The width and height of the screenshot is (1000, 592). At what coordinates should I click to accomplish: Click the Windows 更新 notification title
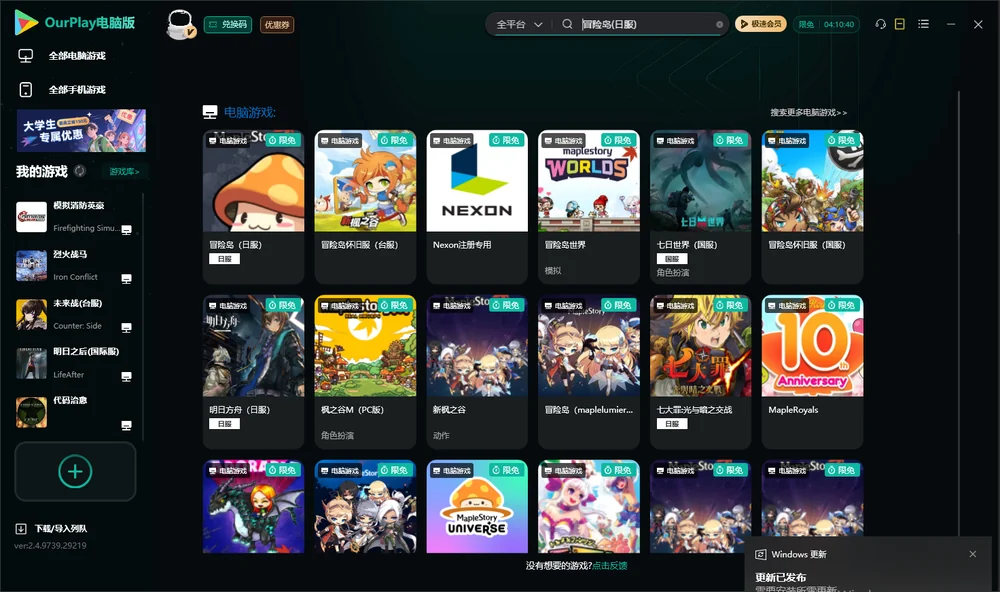pyautogui.click(x=798, y=554)
